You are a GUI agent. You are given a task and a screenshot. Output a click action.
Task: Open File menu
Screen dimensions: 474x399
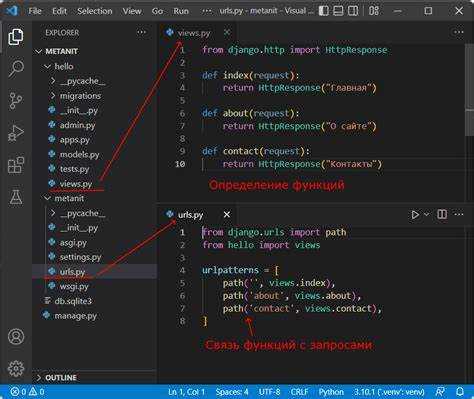click(35, 11)
